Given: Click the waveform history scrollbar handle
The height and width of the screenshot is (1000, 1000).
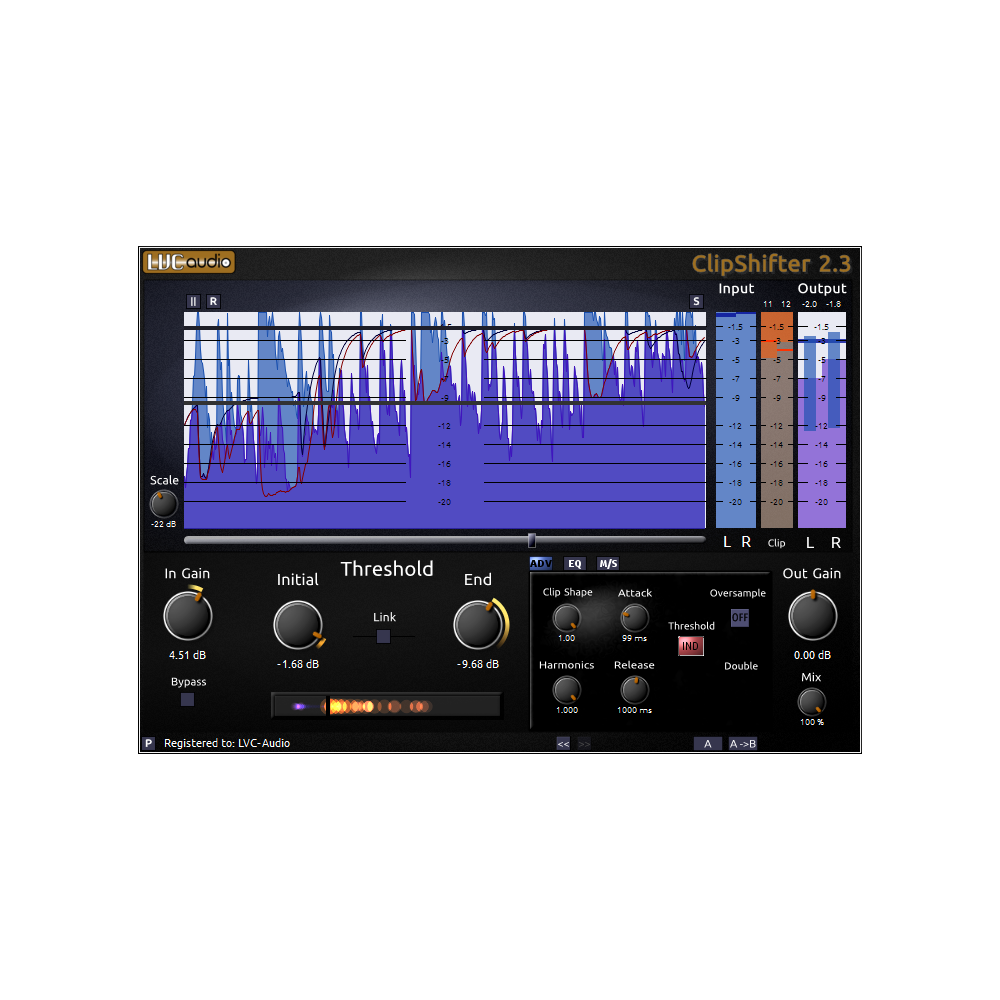Looking at the screenshot, I should click(x=532, y=539).
